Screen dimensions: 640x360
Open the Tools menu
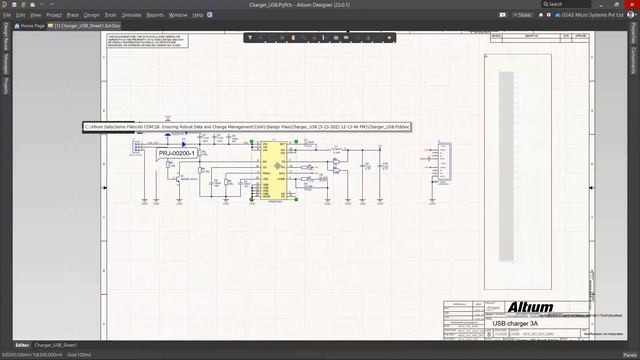pyautogui.click(x=110, y=15)
